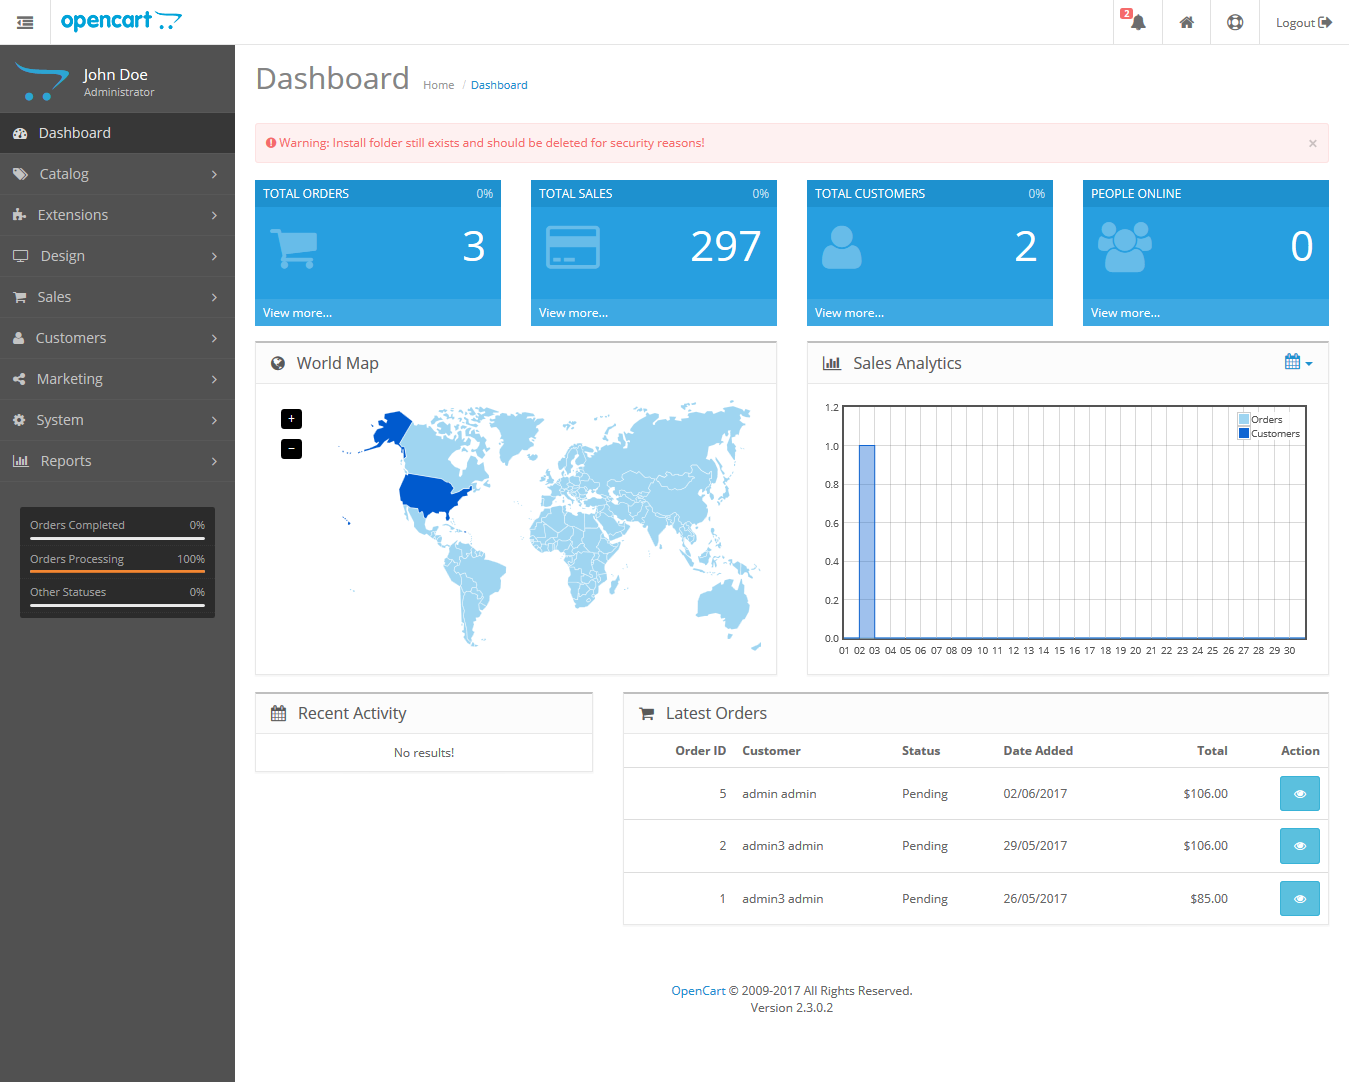This screenshot has height=1082, width=1349.
Task: Open the notifications bell icon
Action: pyautogui.click(x=1137, y=22)
